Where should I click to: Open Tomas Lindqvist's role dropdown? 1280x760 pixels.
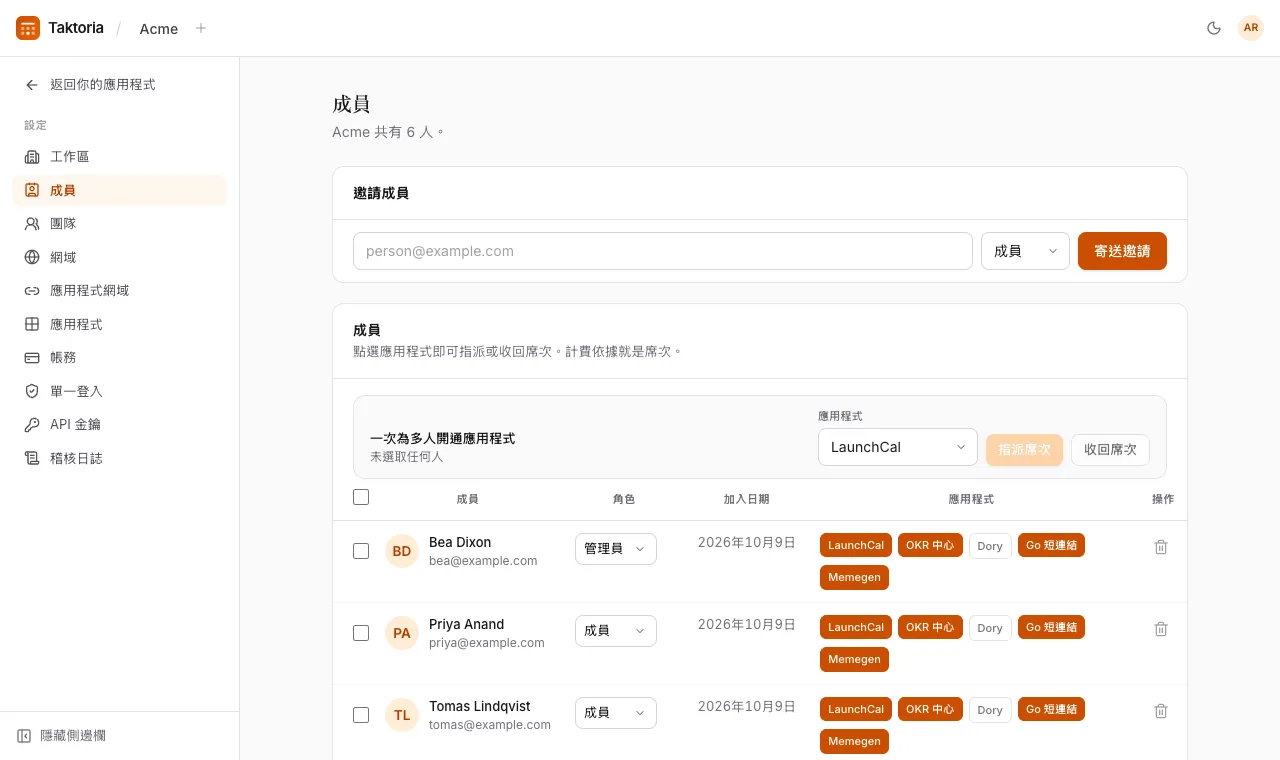coord(616,713)
